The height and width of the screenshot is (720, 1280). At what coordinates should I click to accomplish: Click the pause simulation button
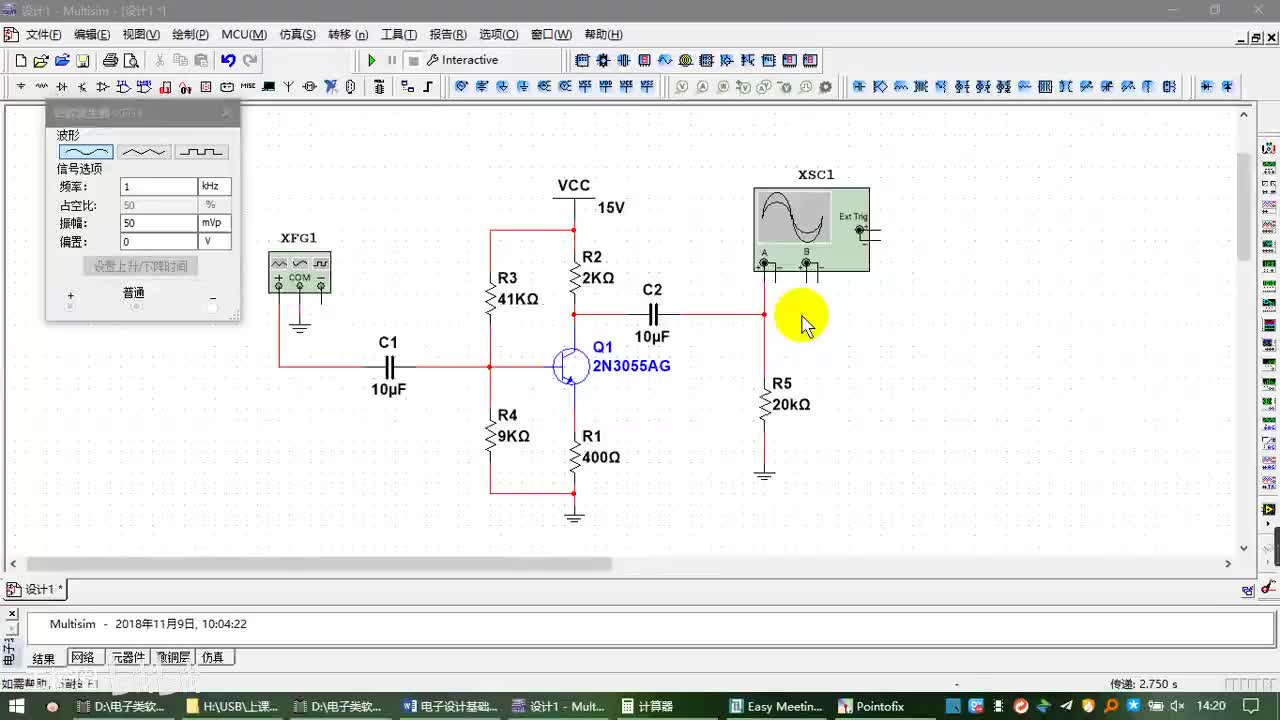tap(392, 60)
